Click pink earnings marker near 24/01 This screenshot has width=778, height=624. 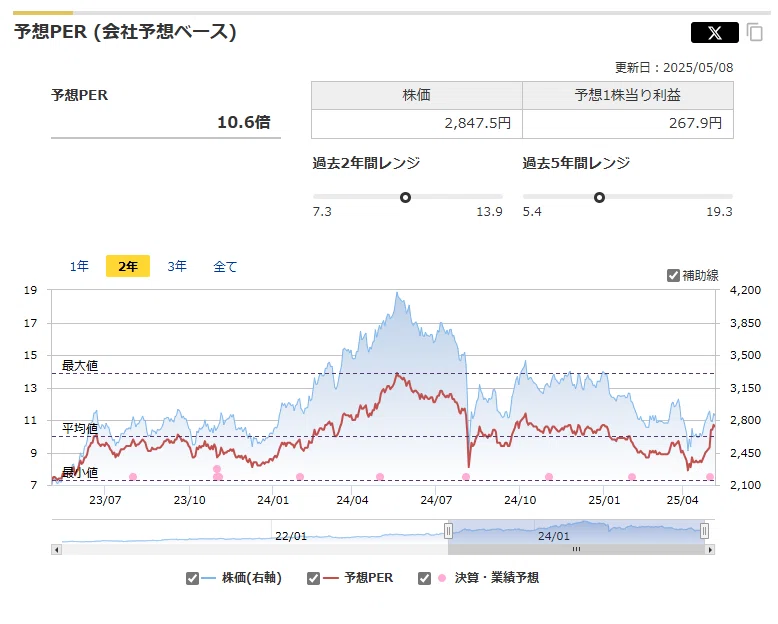pyautogui.click(x=300, y=477)
